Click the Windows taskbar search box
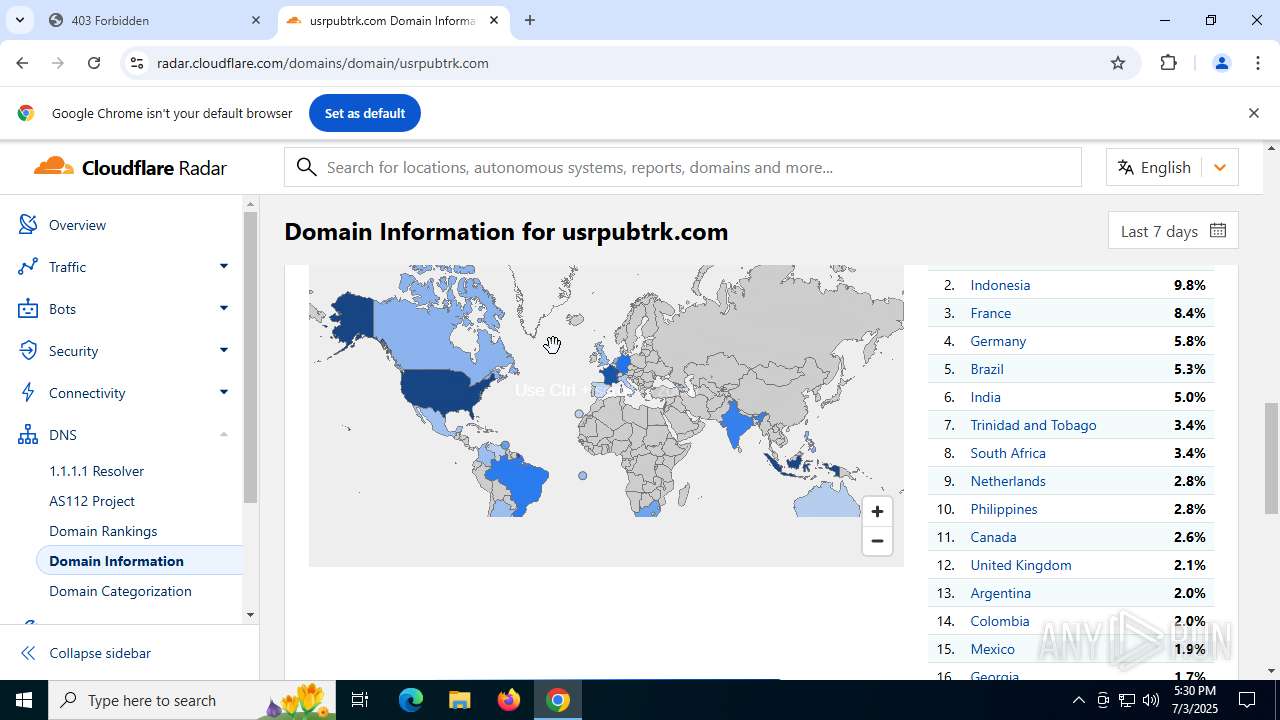This screenshot has height=720, width=1280. (x=193, y=700)
